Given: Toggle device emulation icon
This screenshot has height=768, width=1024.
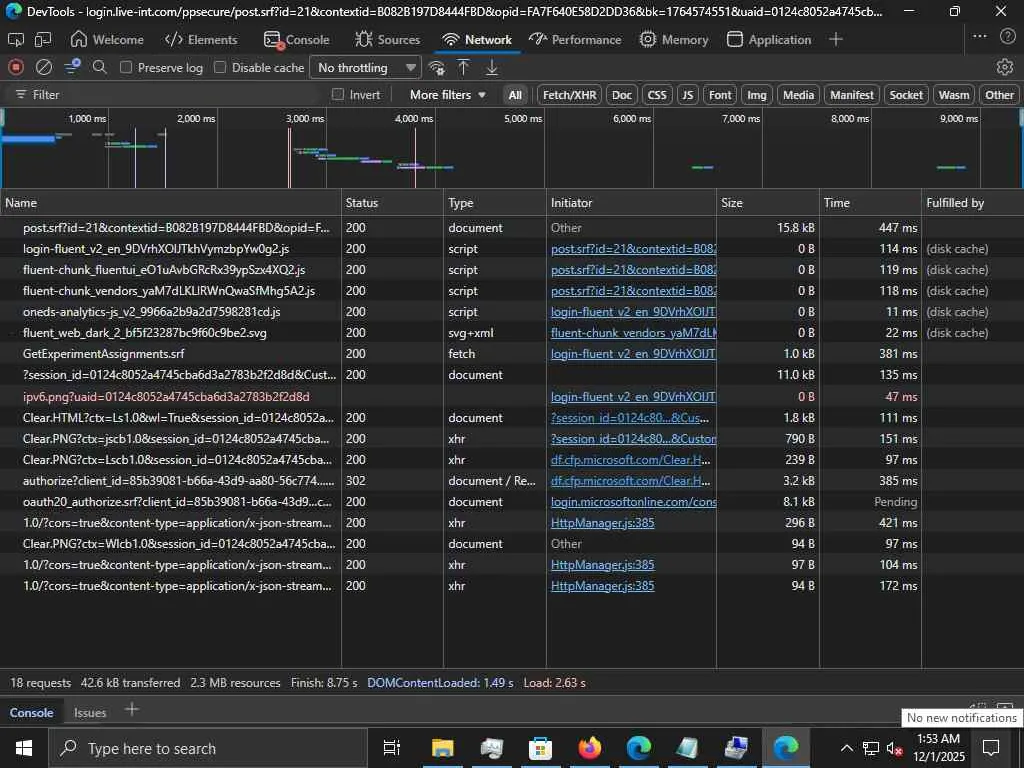Looking at the screenshot, I should (43, 40).
